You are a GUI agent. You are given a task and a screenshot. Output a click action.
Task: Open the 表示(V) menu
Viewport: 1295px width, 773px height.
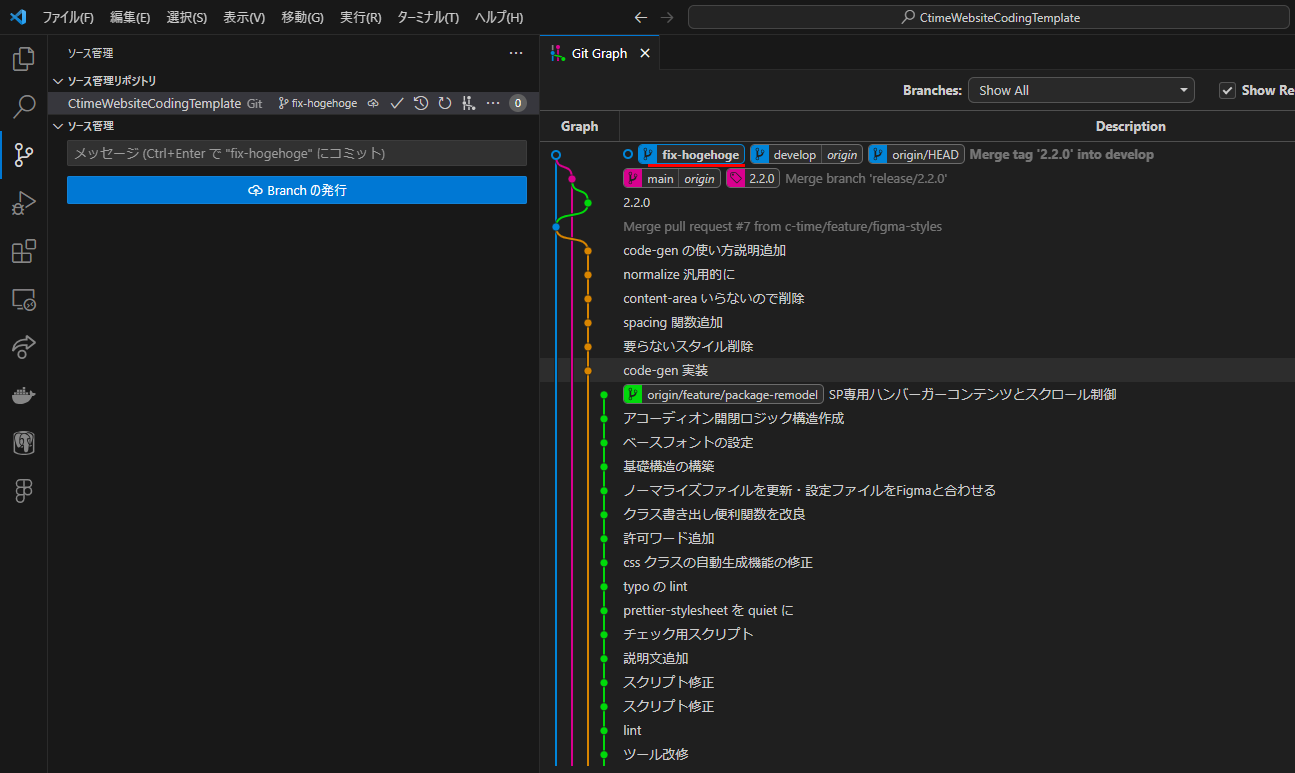click(244, 18)
